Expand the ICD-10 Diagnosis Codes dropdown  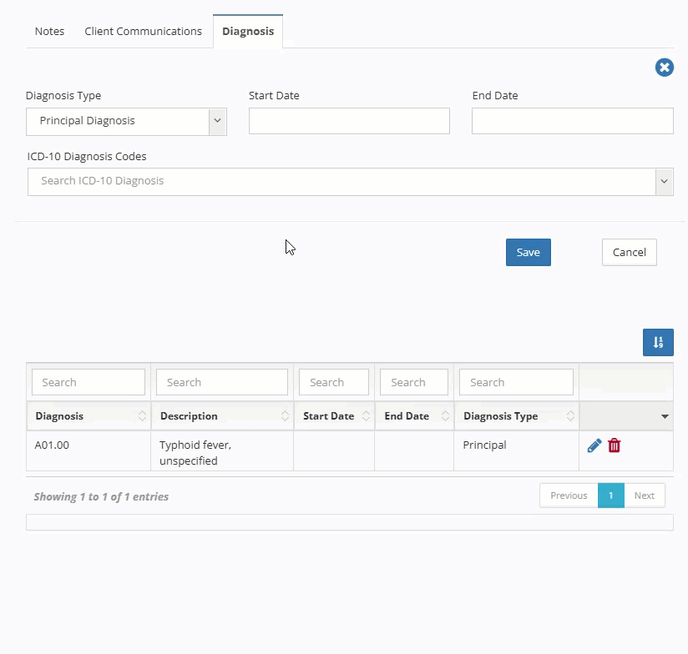664,182
